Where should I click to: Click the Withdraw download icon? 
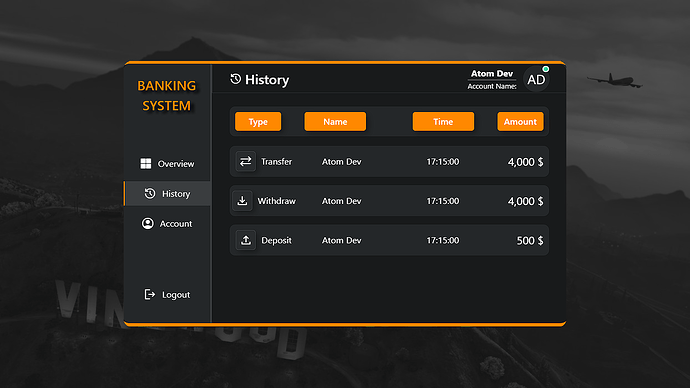point(242,201)
